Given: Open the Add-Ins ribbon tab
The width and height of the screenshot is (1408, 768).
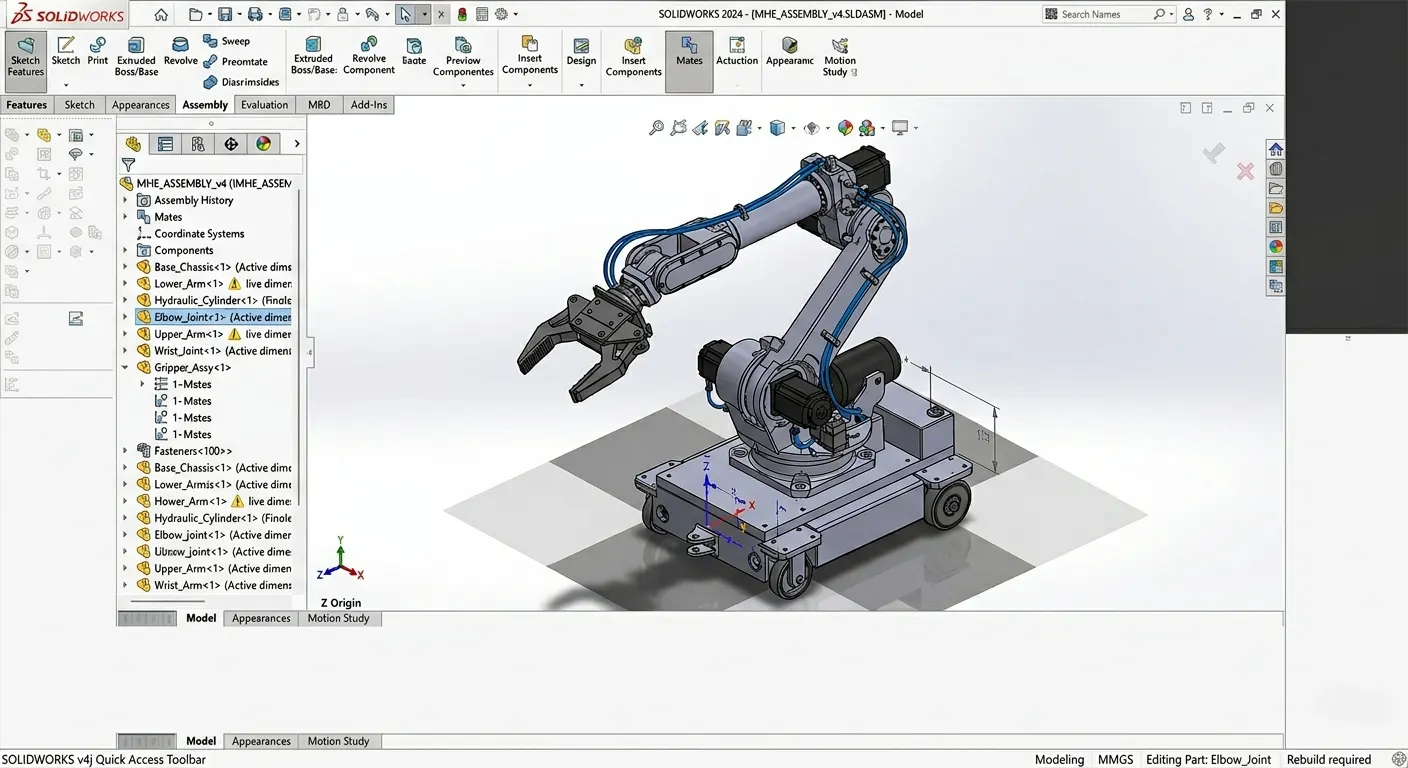Looking at the screenshot, I should 369,105.
